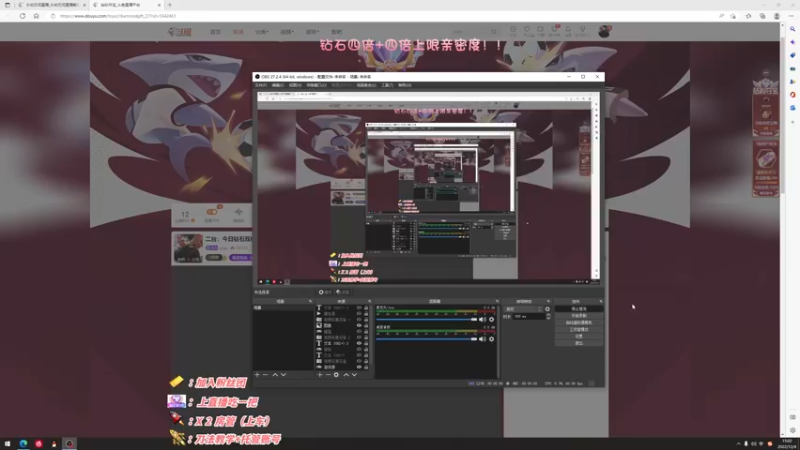The height and width of the screenshot is (450, 800).
Task: Open the desktop audio channel gear settings
Action: (491, 339)
